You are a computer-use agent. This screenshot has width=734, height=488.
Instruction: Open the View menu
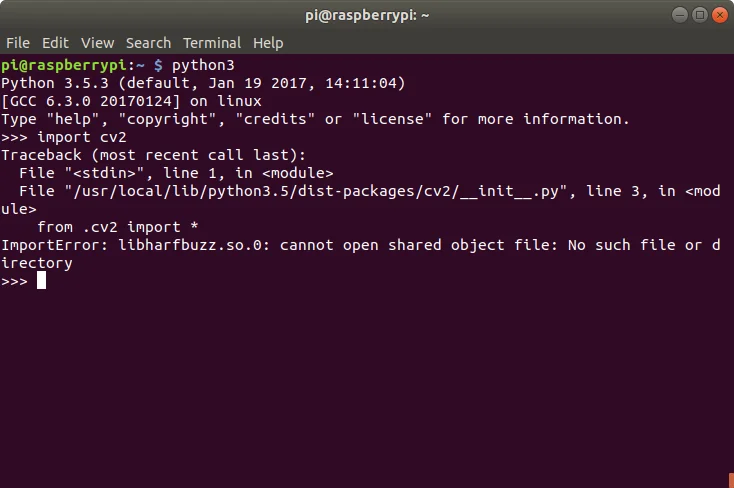pos(97,43)
